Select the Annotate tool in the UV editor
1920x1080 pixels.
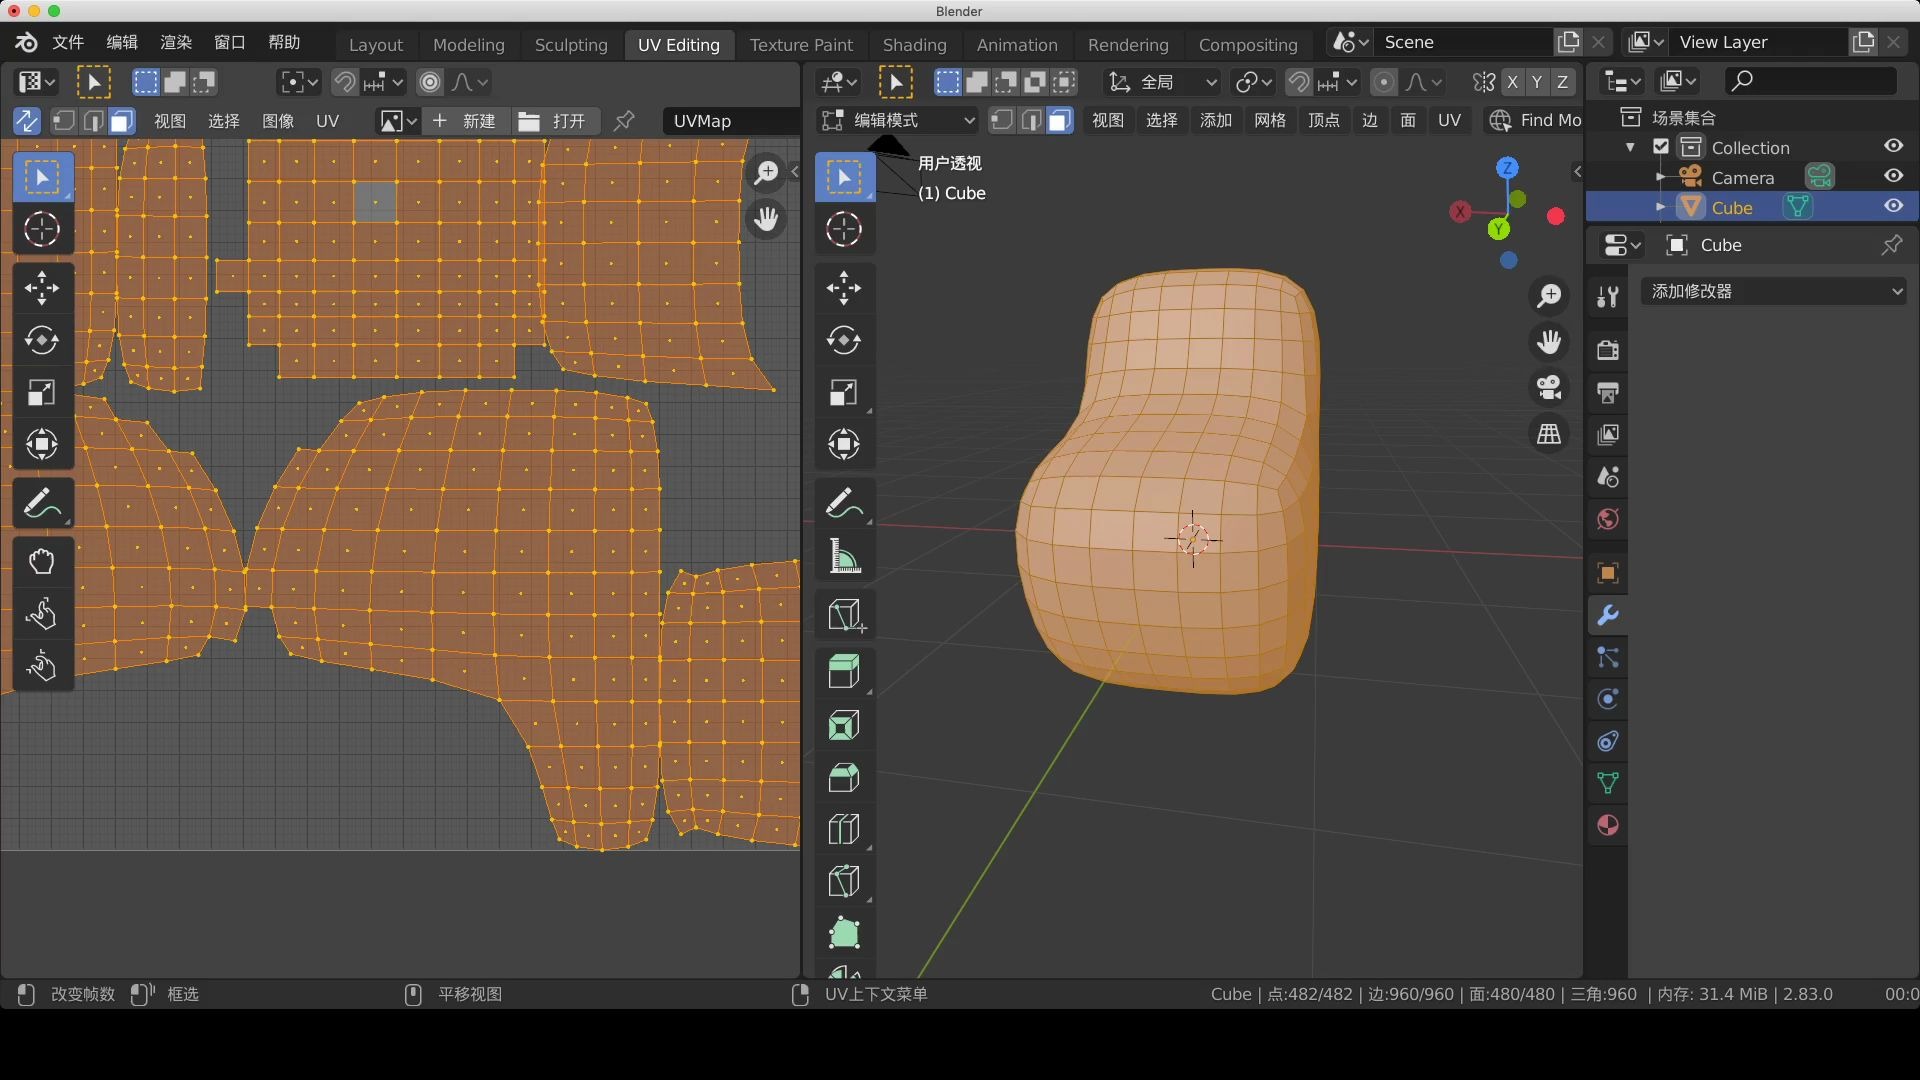(x=42, y=503)
